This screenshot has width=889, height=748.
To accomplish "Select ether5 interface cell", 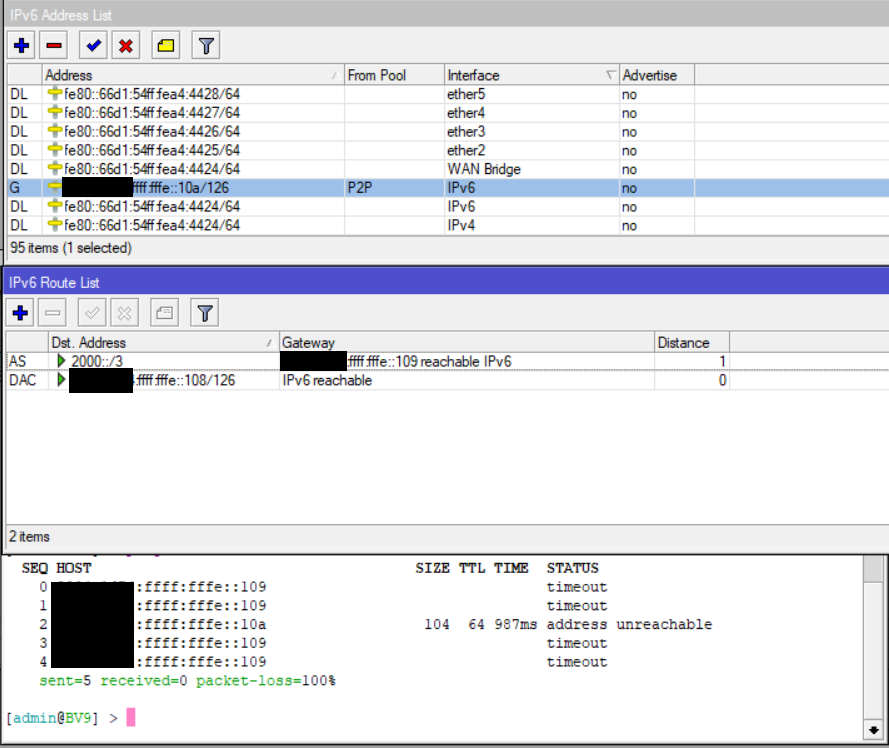I will pos(531,94).
